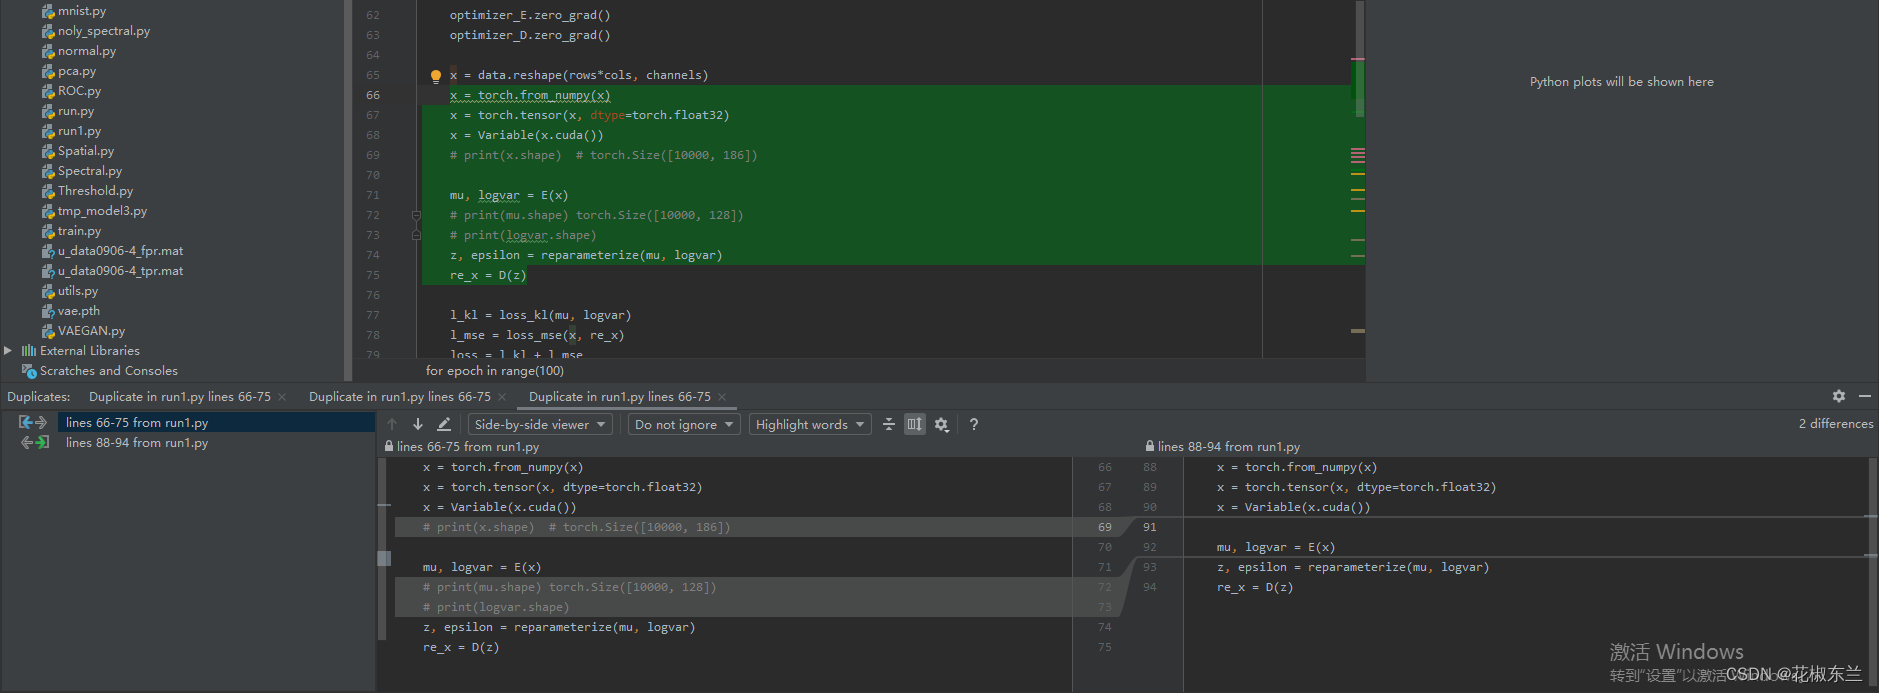Click 'mu, logvar = E(x)' in the right diff pane
Viewport: 1879px width, 693px height.
[1276, 547]
